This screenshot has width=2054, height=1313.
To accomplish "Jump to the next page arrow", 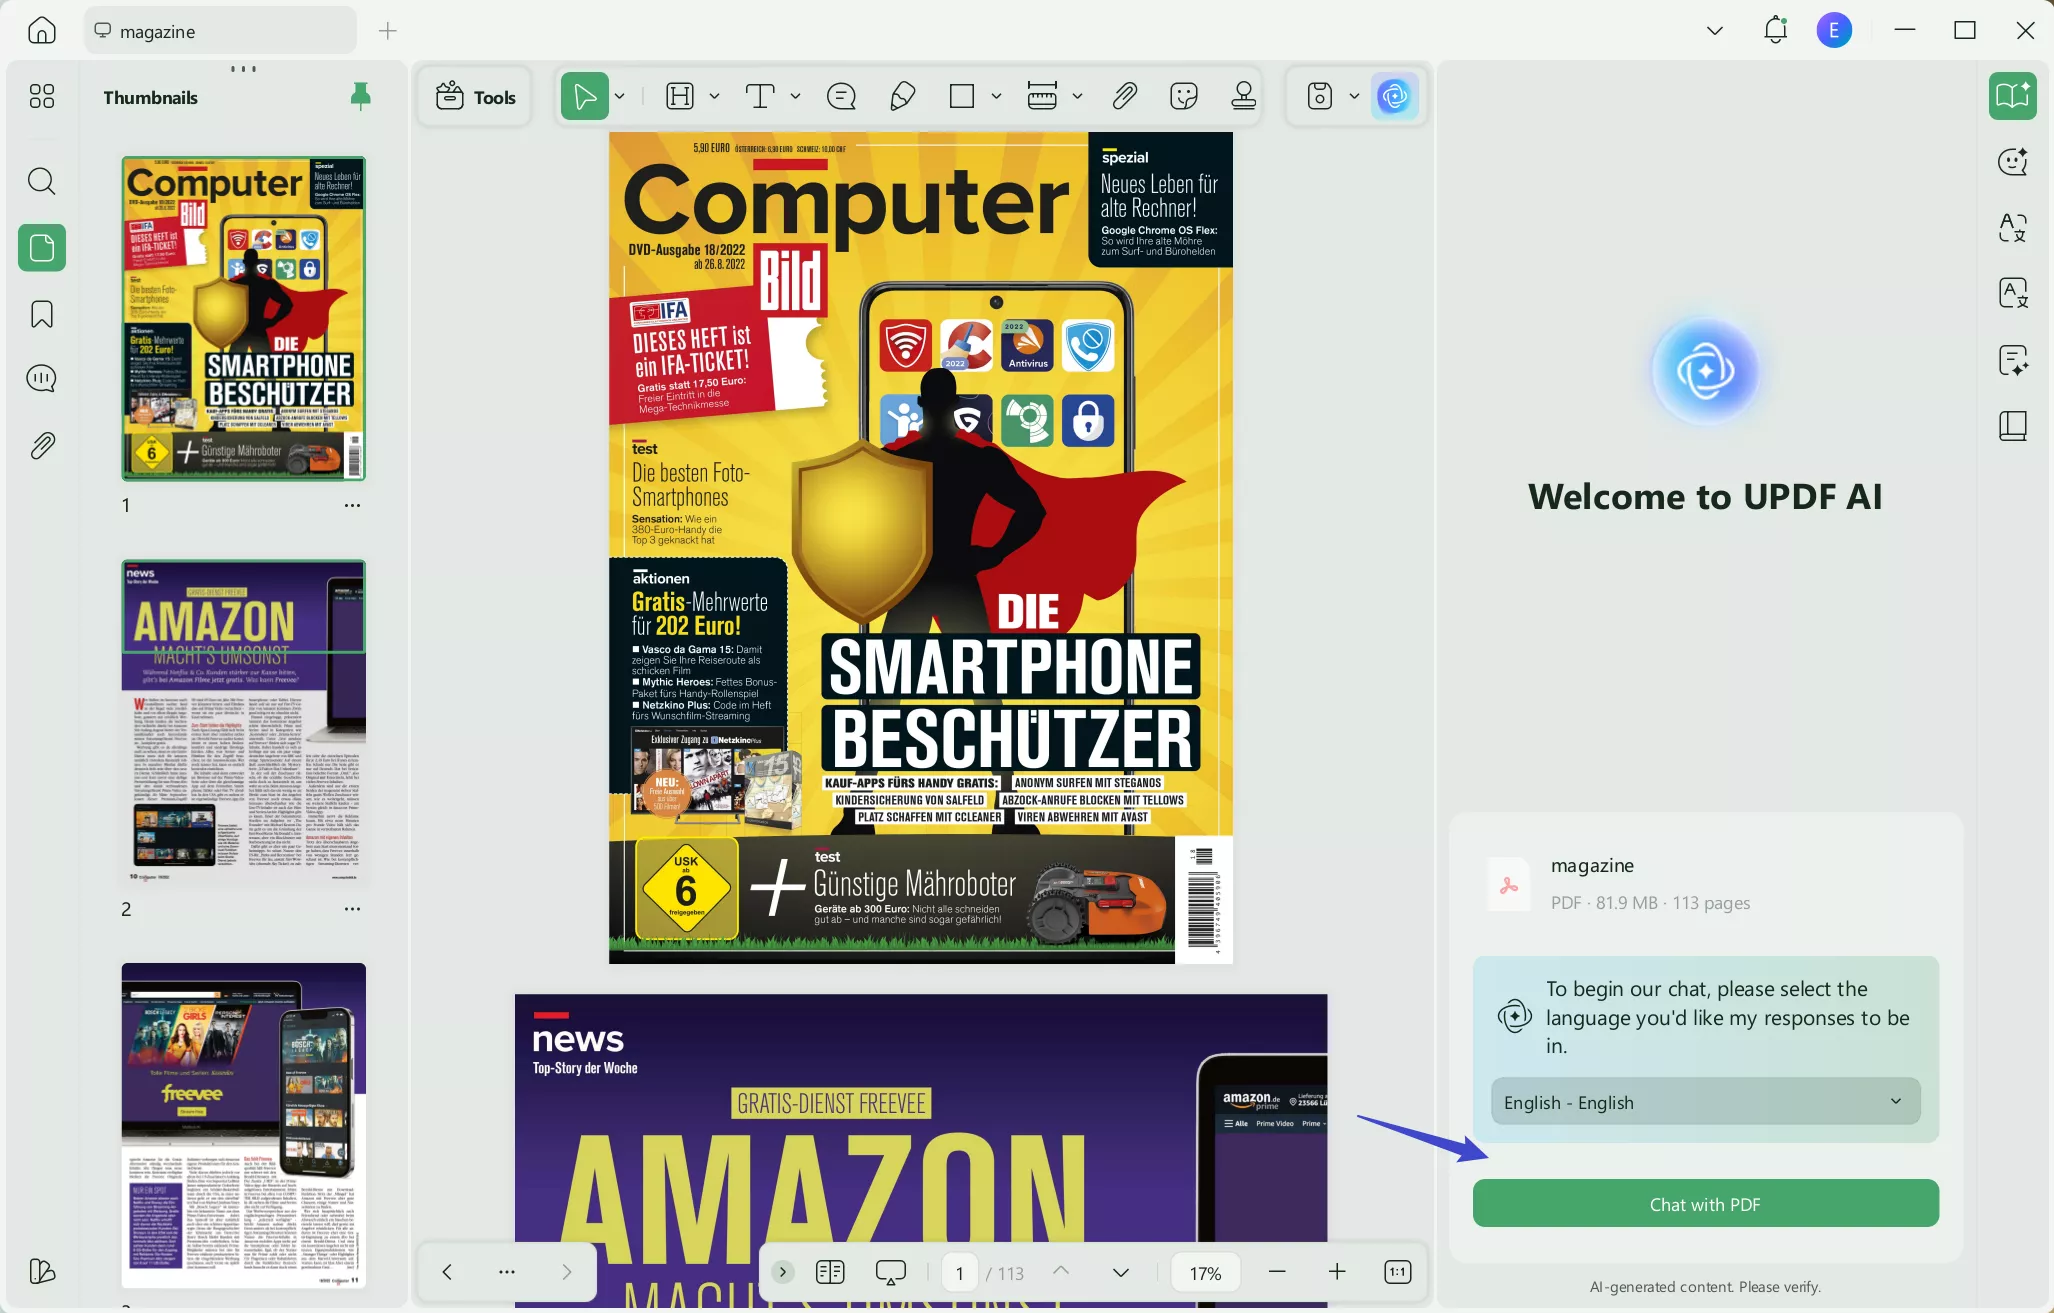I will tap(1121, 1272).
